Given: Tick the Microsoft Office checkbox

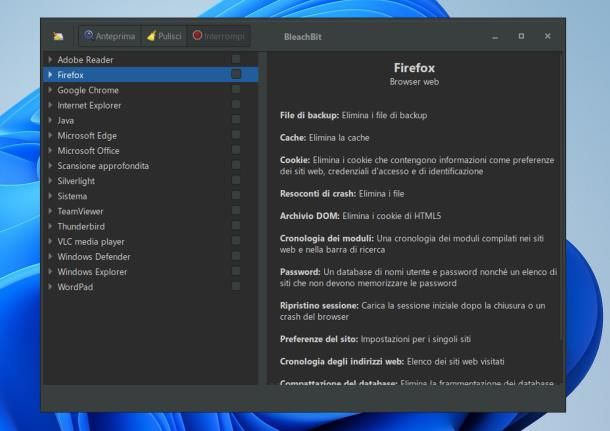Looking at the screenshot, I should pyautogui.click(x=236, y=150).
